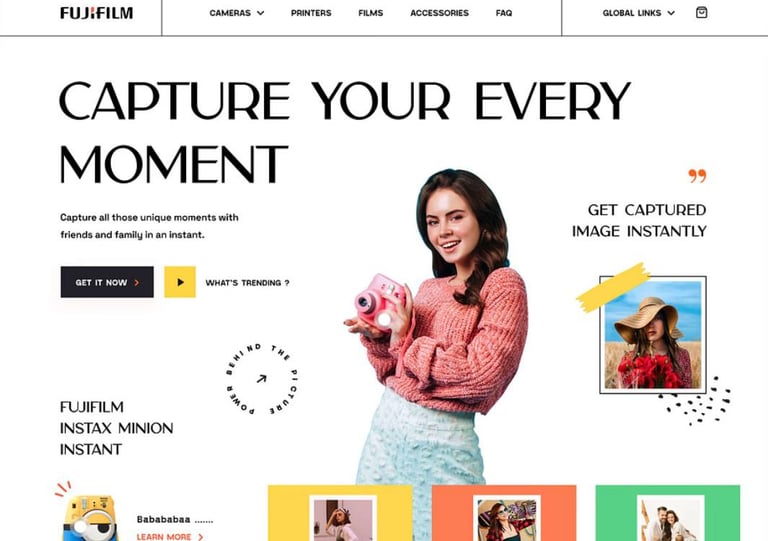768x541 pixels.
Task: Follow the Learn More link
Action: coord(164,537)
